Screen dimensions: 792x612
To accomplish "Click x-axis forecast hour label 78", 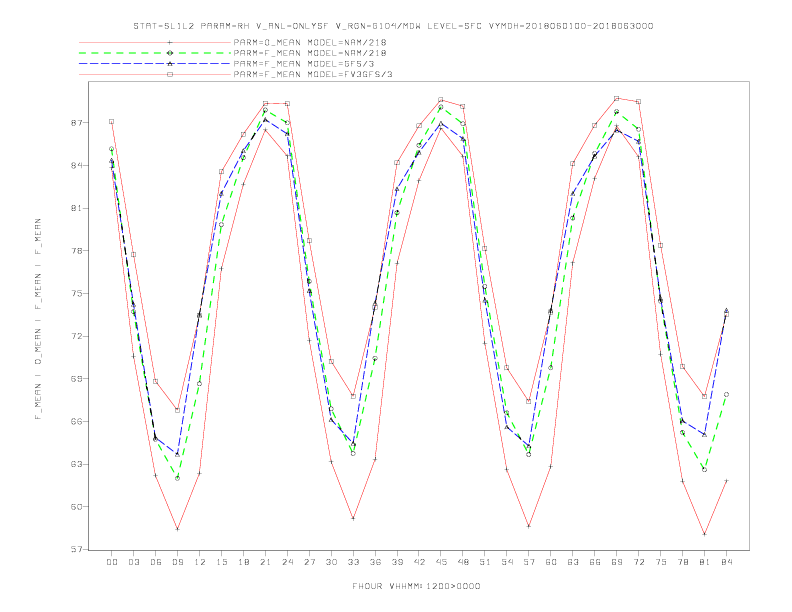I will (682, 562).
